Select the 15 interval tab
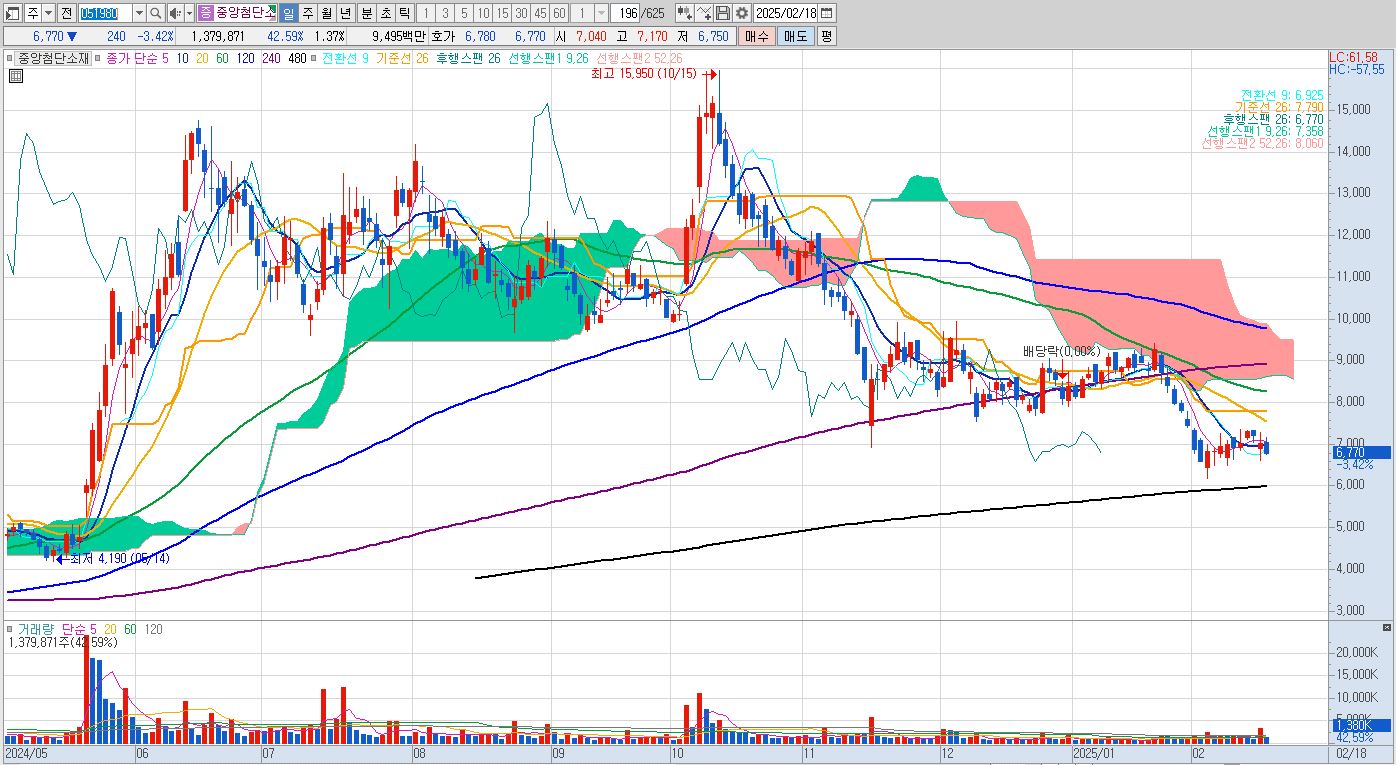Image resolution: width=1396 pixels, height=765 pixels. click(x=502, y=13)
